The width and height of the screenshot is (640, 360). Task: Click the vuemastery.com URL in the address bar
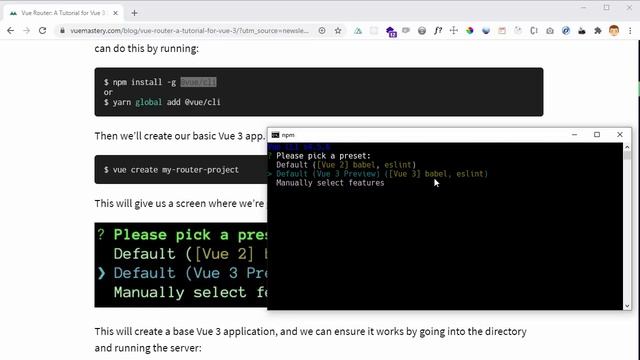pos(189,31)
